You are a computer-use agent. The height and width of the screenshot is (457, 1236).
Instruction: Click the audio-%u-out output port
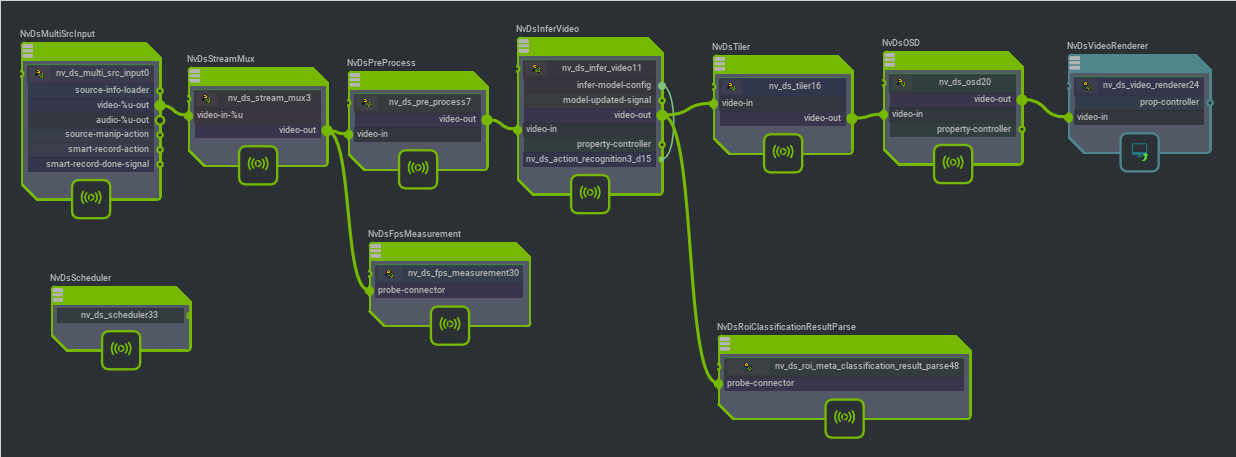click(158, 120)
